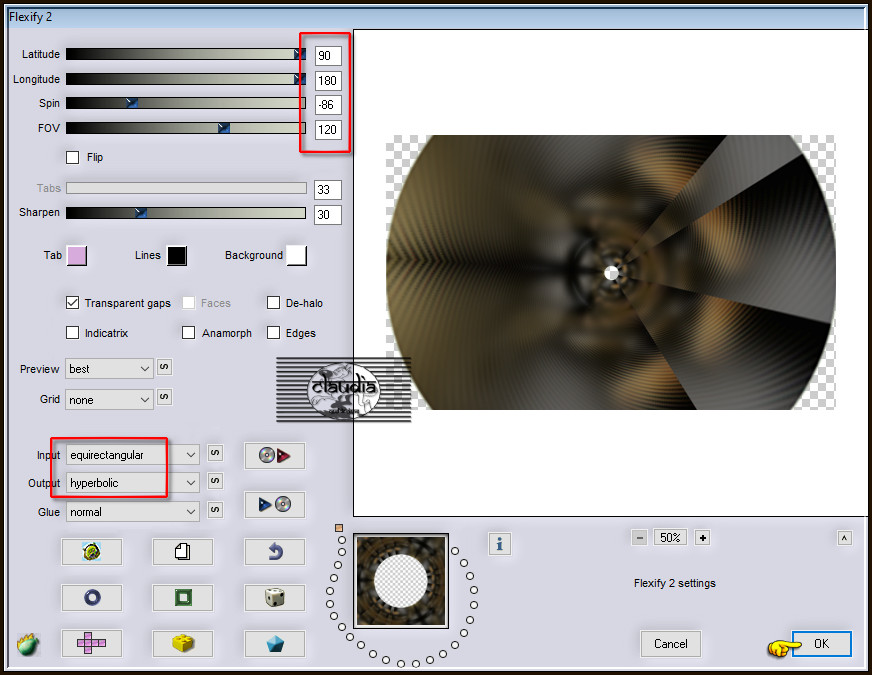Click the source image thumbnail
Image resolution: width=872 pixels, height=675 pixels.
click(x=401, y=581)
